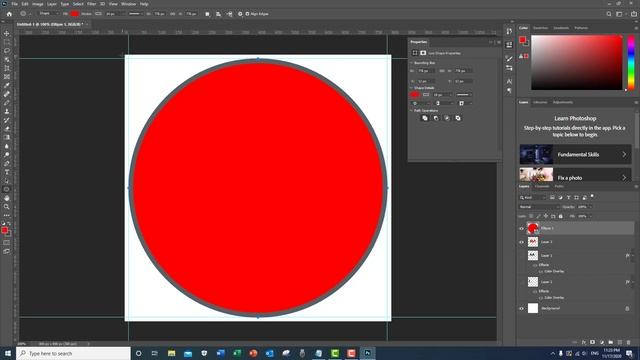Screen dimensions: 640x360
Task: Open Fundamental Skills tutorials
Action: [x=576, y=154]
